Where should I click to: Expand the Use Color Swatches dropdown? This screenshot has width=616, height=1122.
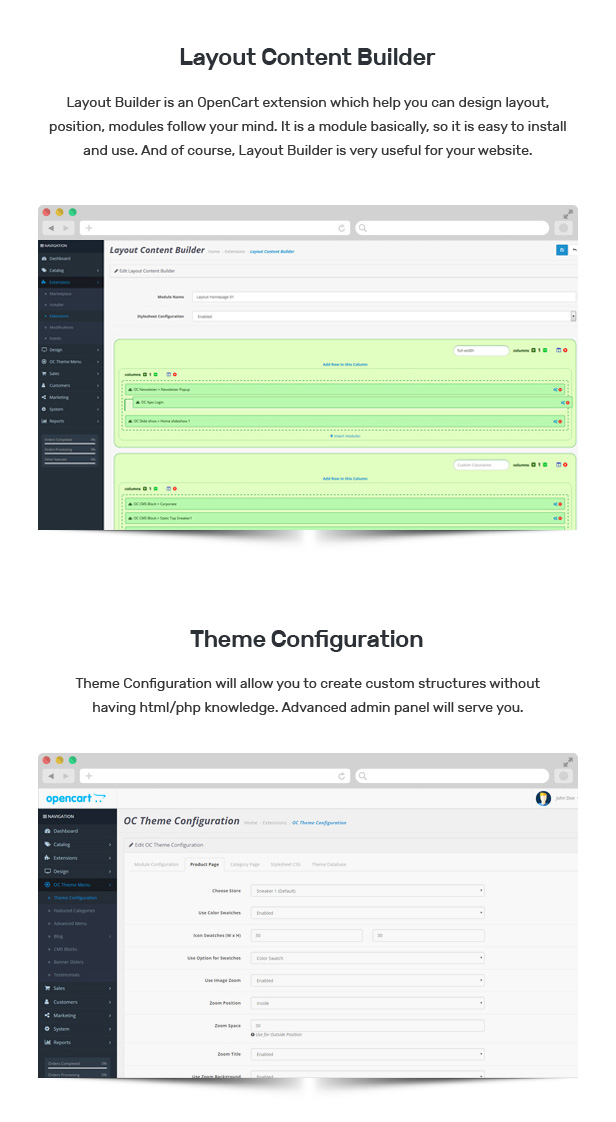click(x=368, y=913)
